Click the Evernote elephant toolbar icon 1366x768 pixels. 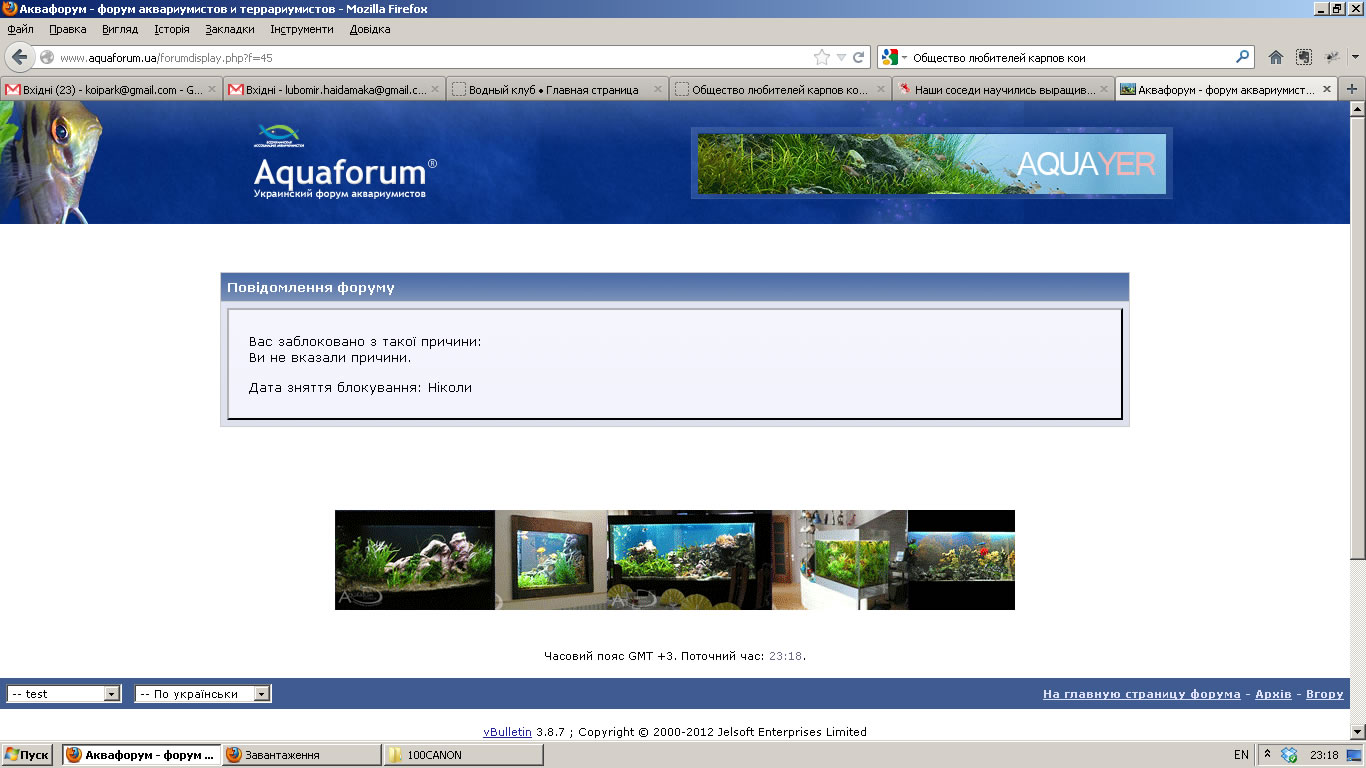tap(1332, 57)
